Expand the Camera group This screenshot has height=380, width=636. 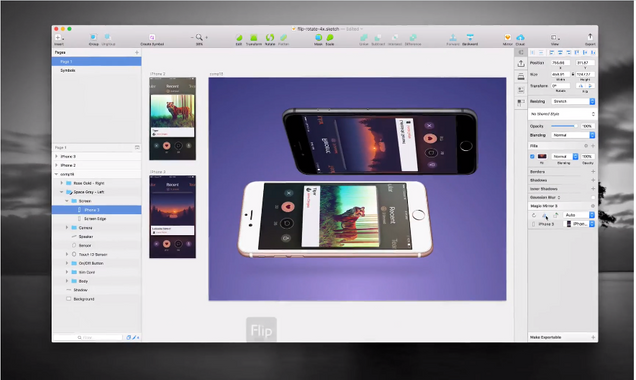pyautogui.click(x=67, y=228)
